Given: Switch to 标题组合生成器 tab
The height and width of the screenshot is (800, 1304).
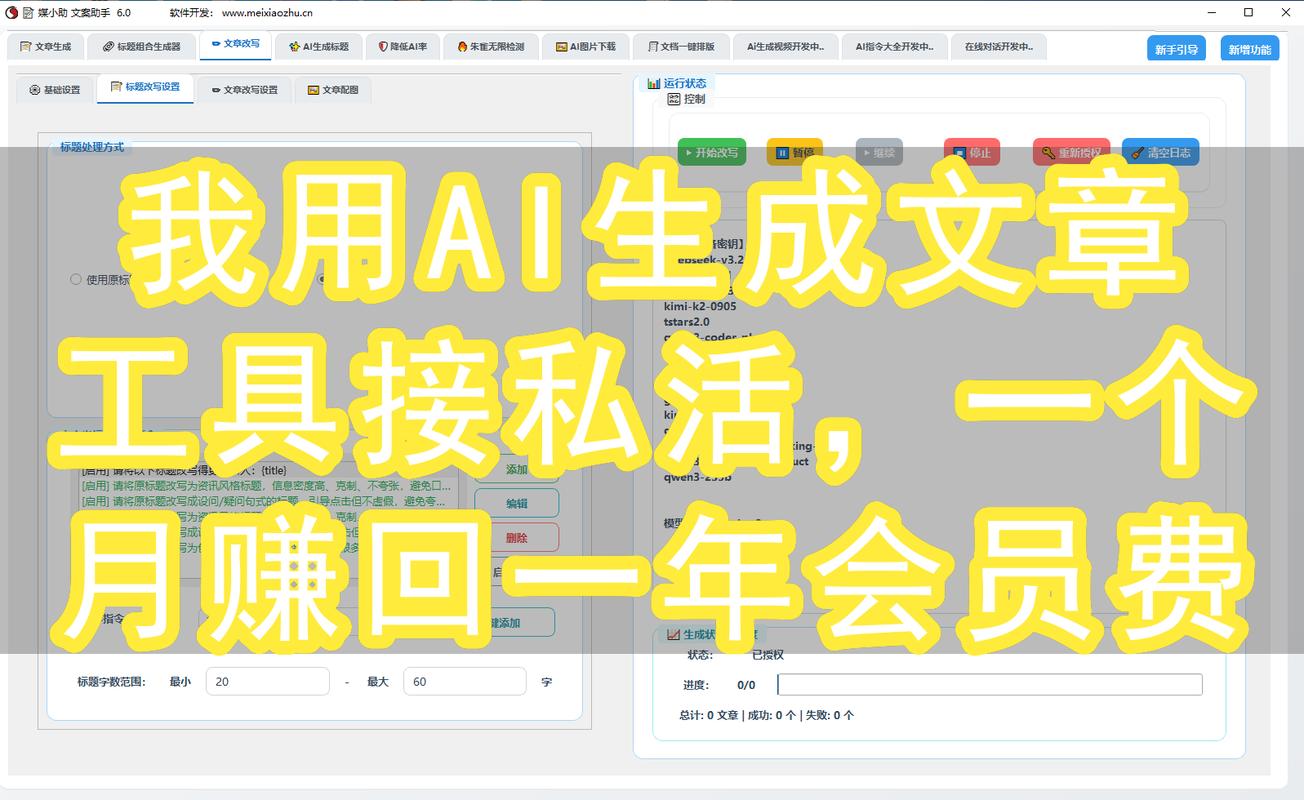Looking at the screenshot, I should pyautogui.click(x=141, y=46).
